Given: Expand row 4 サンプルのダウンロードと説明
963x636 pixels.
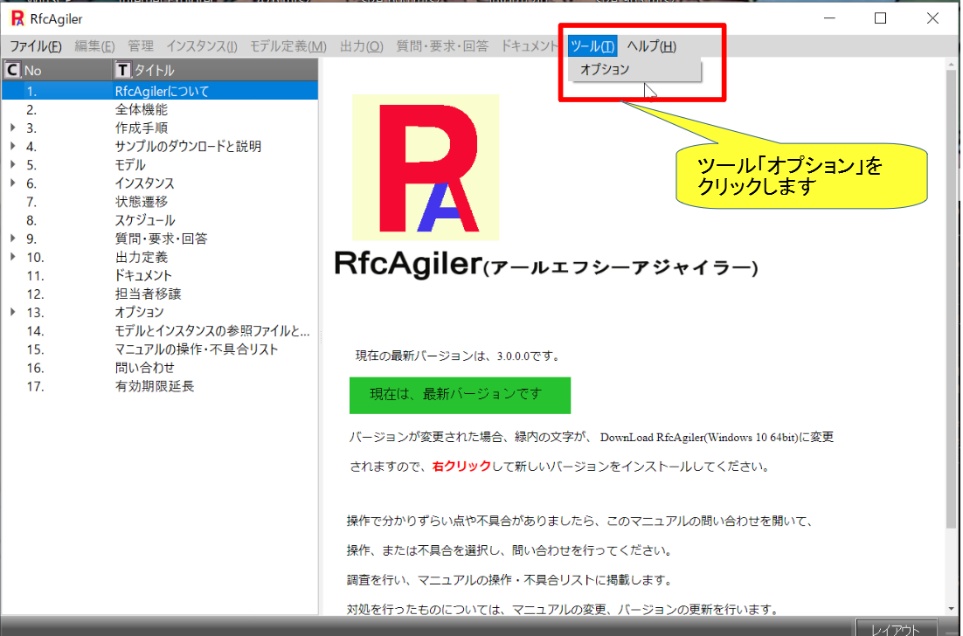Looking at the screenshot, I should pyautogui.click(x=13, y=146).
